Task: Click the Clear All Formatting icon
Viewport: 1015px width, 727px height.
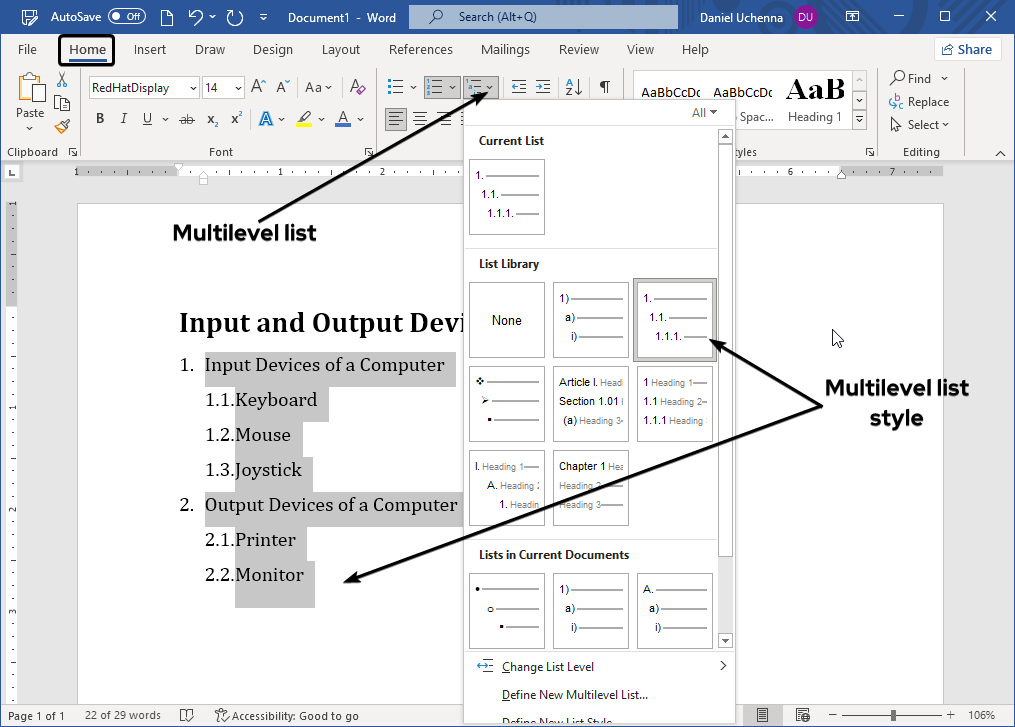Action: tap(358, 87)
